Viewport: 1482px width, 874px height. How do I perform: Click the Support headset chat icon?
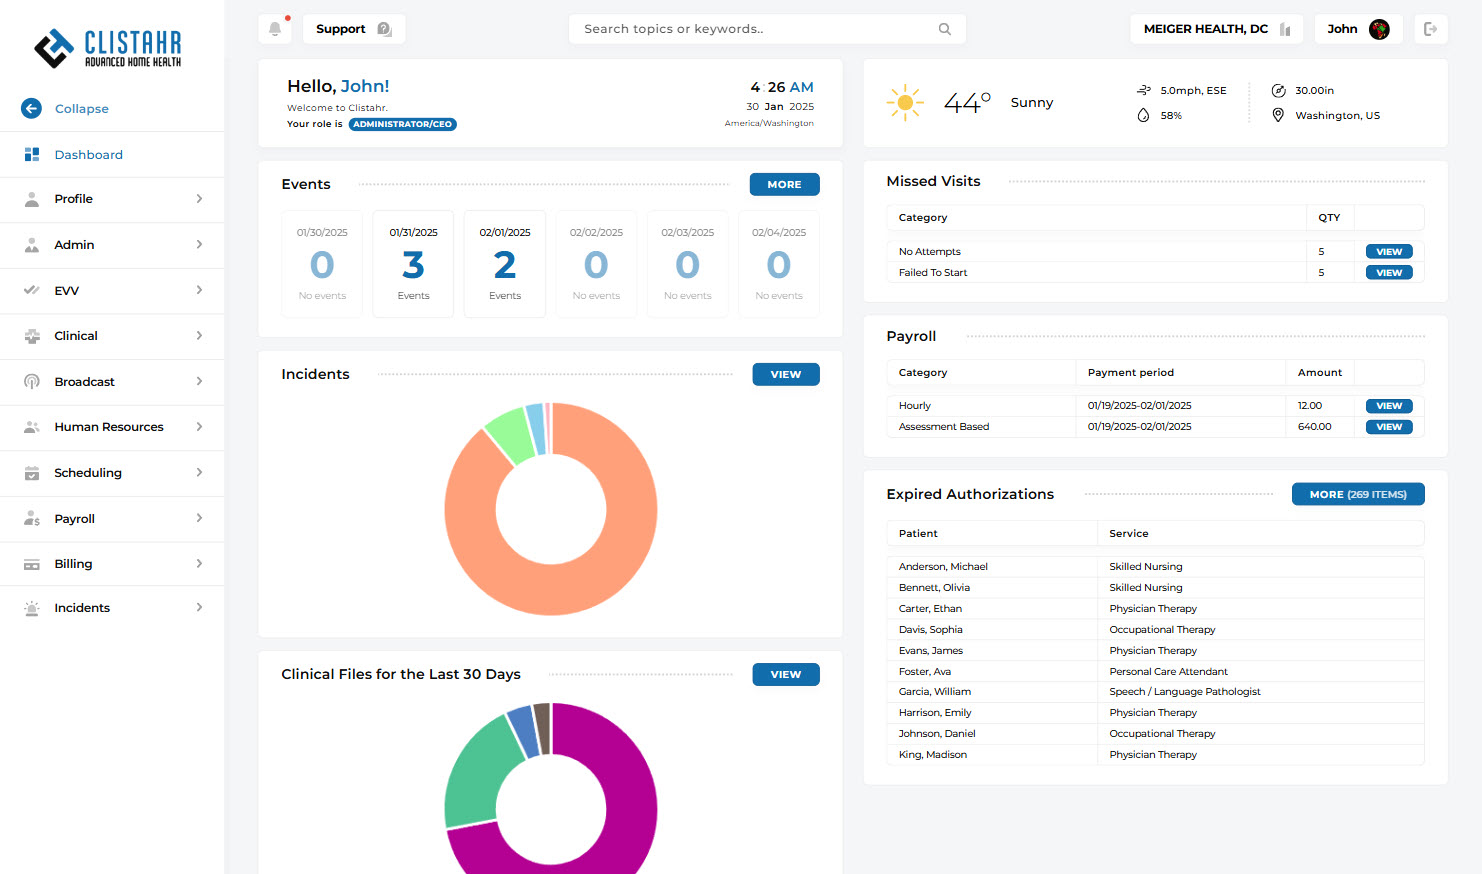click(x=384, y=29)
